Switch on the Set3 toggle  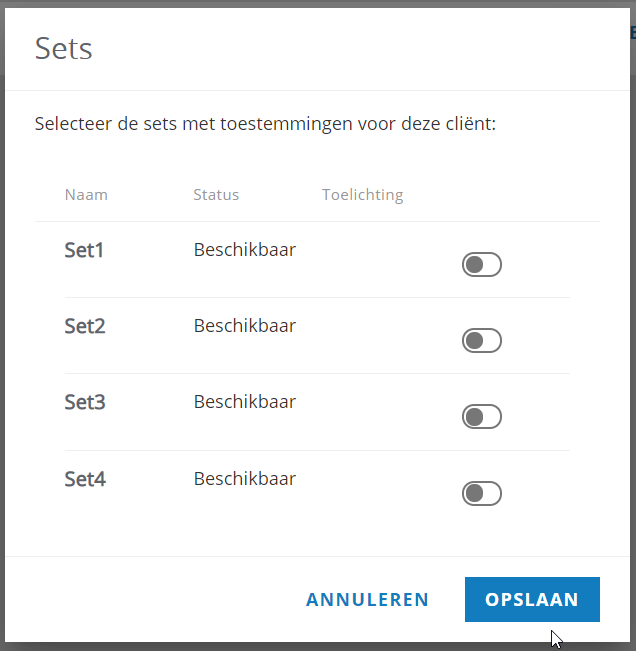coord(482,416)
